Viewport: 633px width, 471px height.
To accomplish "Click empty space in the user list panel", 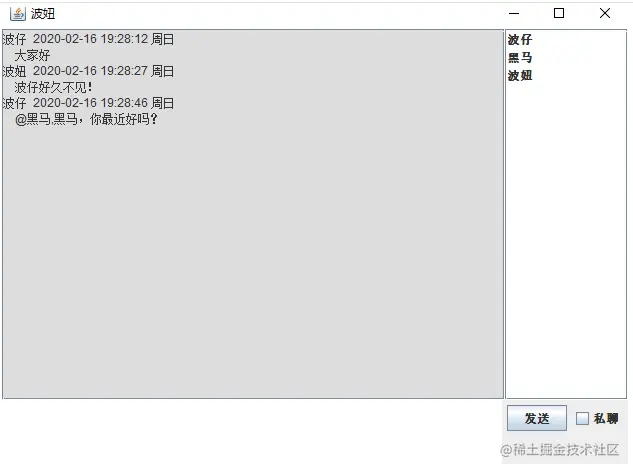I will [566, 242].
